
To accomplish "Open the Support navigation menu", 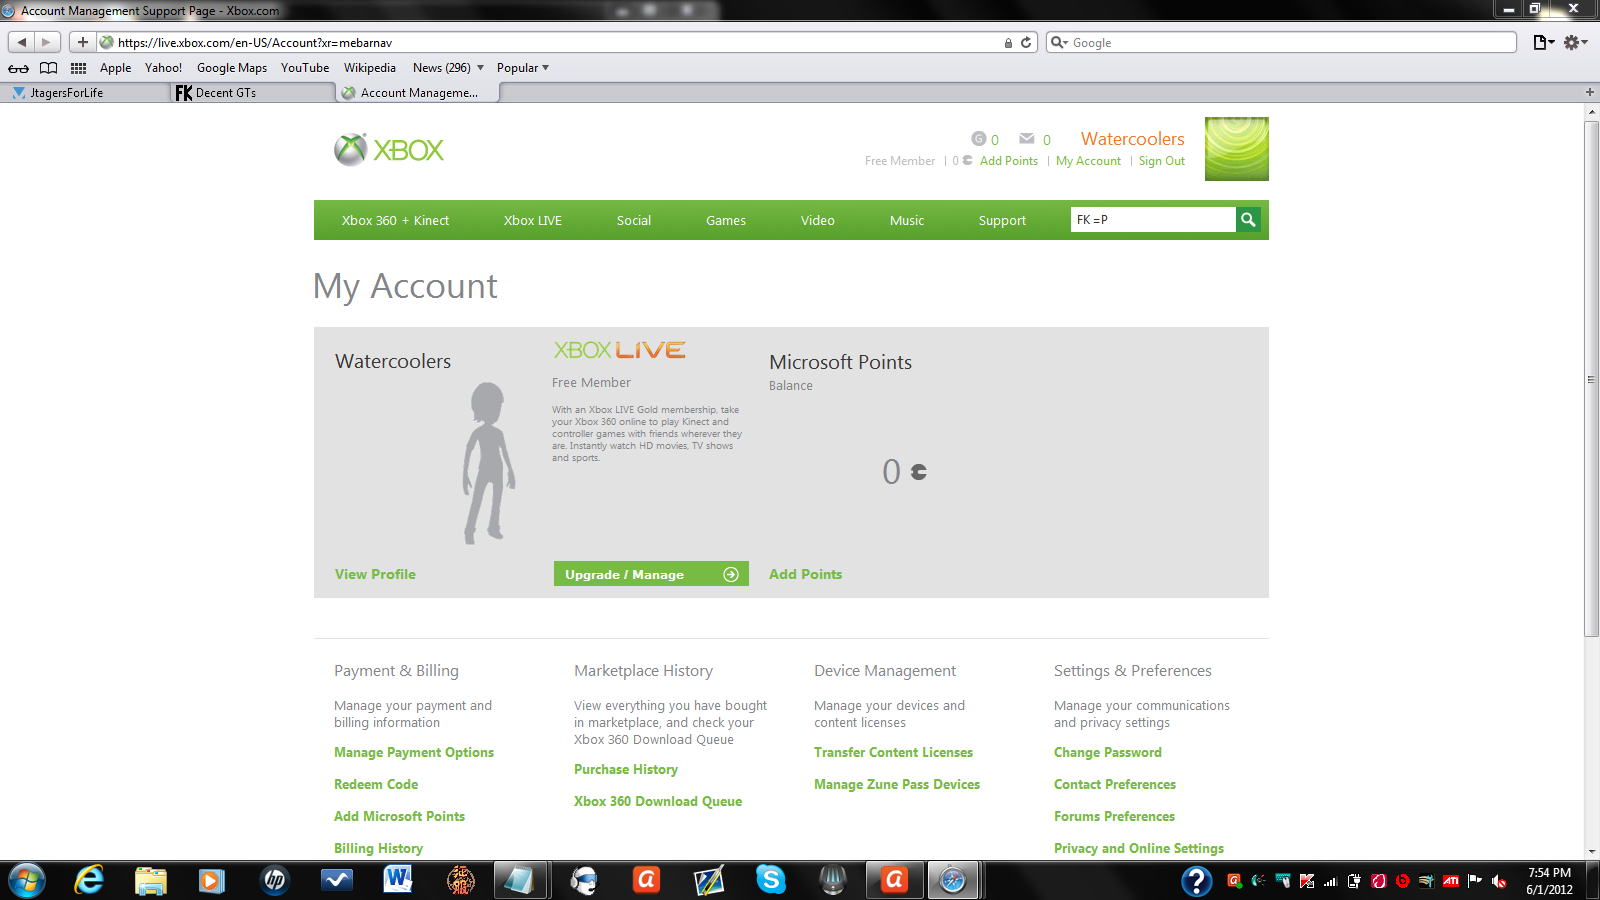I will (x=1002, y=221).
